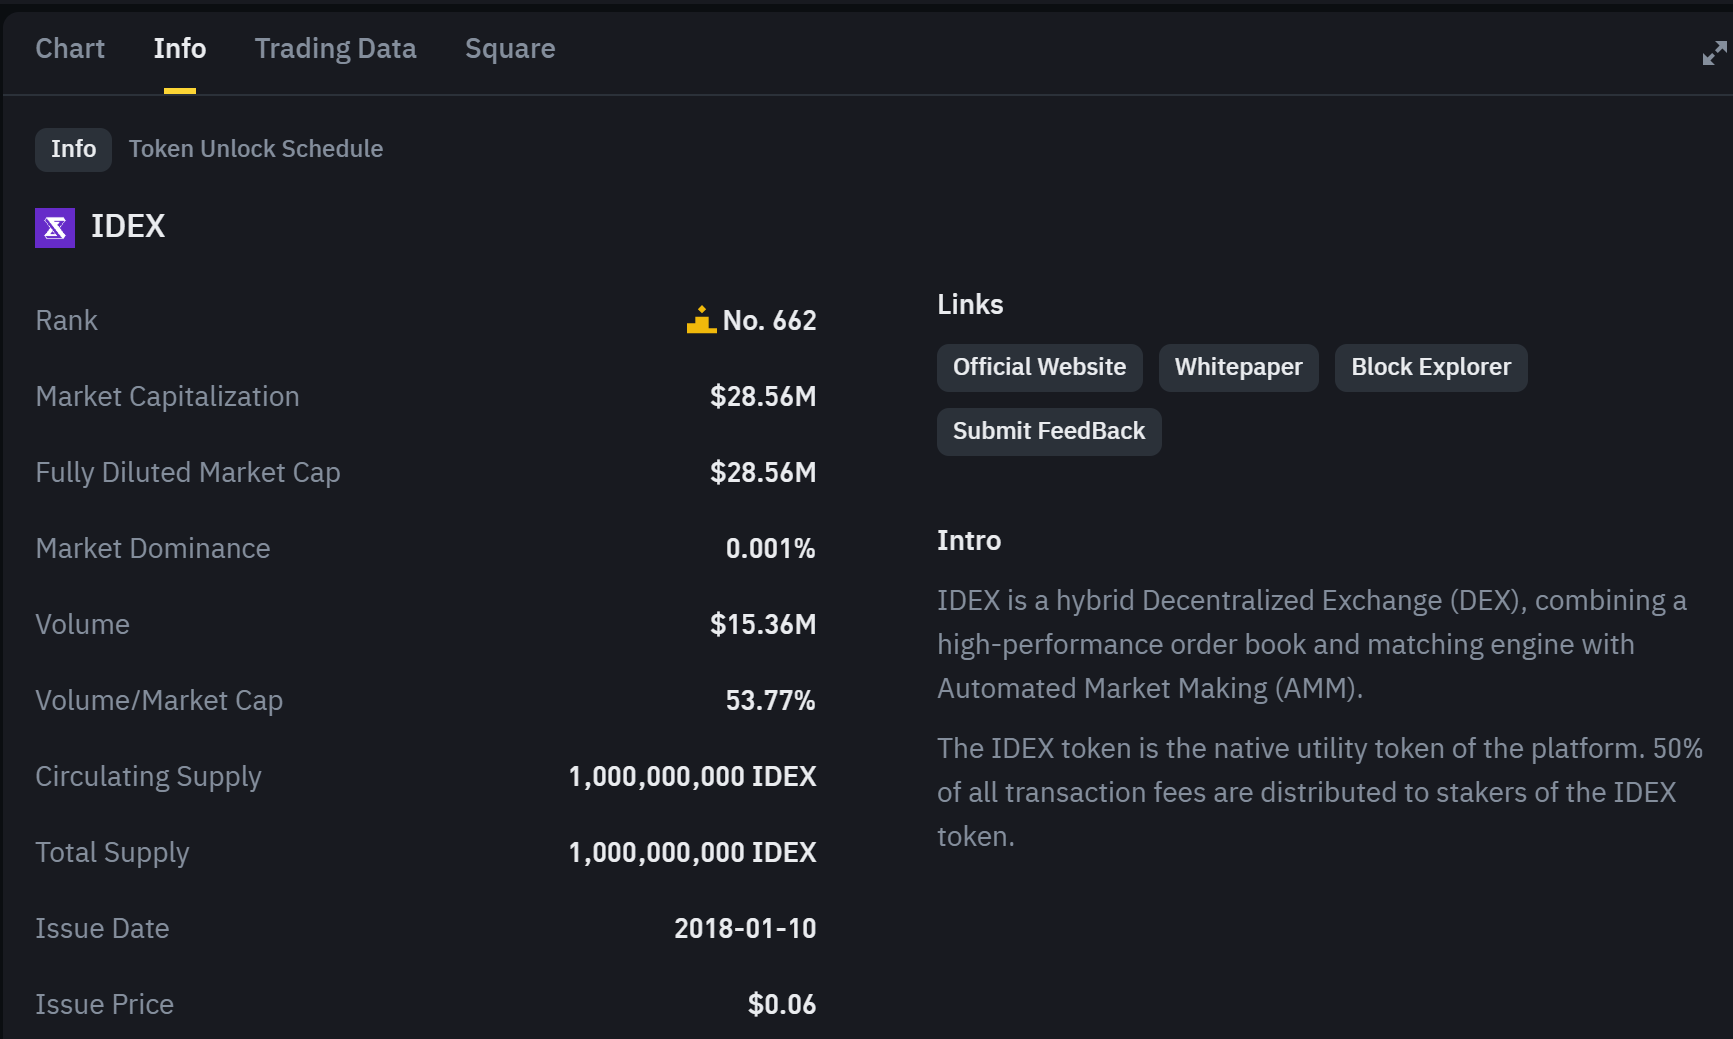Screen dimensions: 1733x1039
Task: Click the rank value No. 662
Action: (769, 320)
